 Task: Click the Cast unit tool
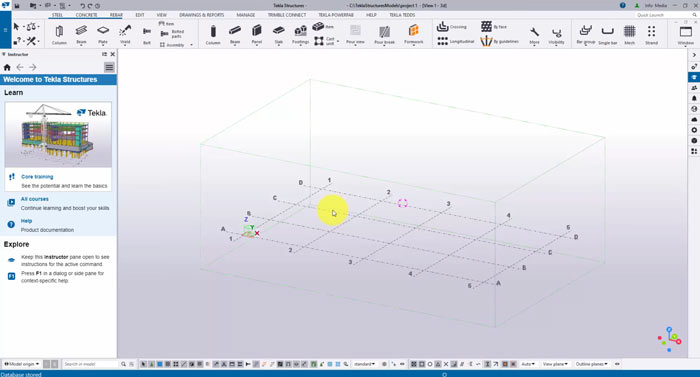[x=325, y=41]
